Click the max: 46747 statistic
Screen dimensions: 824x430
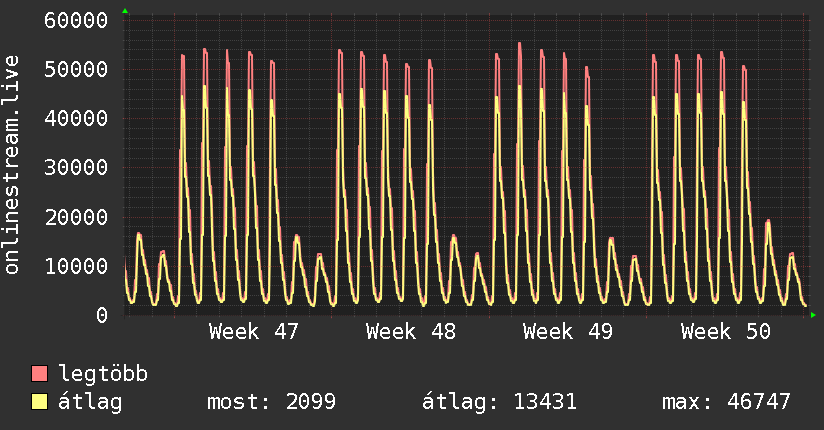click(726, 402)
